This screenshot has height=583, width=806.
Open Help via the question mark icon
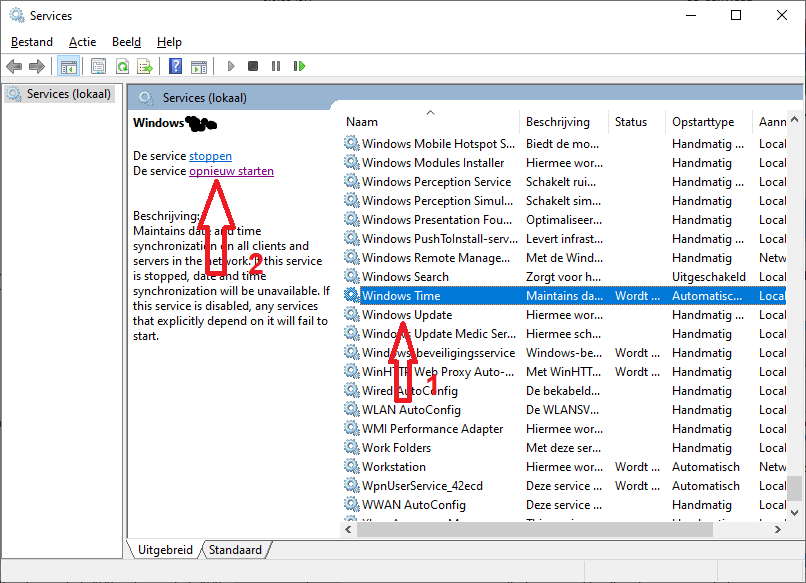click(x=175, y=66)
